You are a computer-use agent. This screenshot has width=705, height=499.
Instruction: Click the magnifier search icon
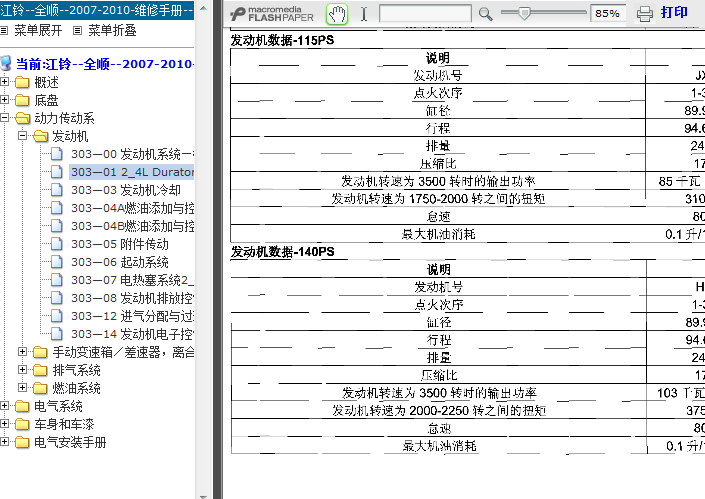[485, 14]
